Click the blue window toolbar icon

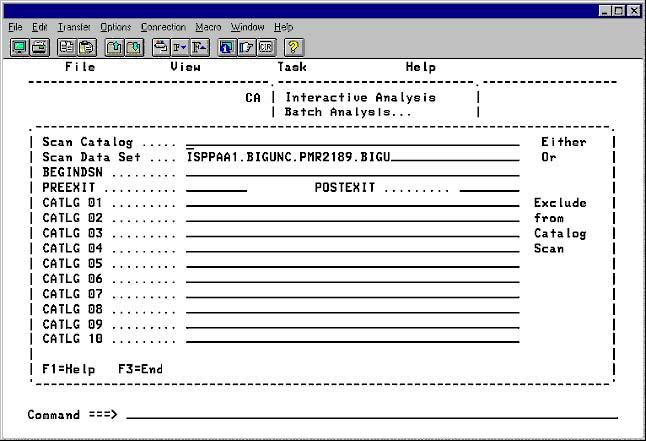[x=227, y=47]
